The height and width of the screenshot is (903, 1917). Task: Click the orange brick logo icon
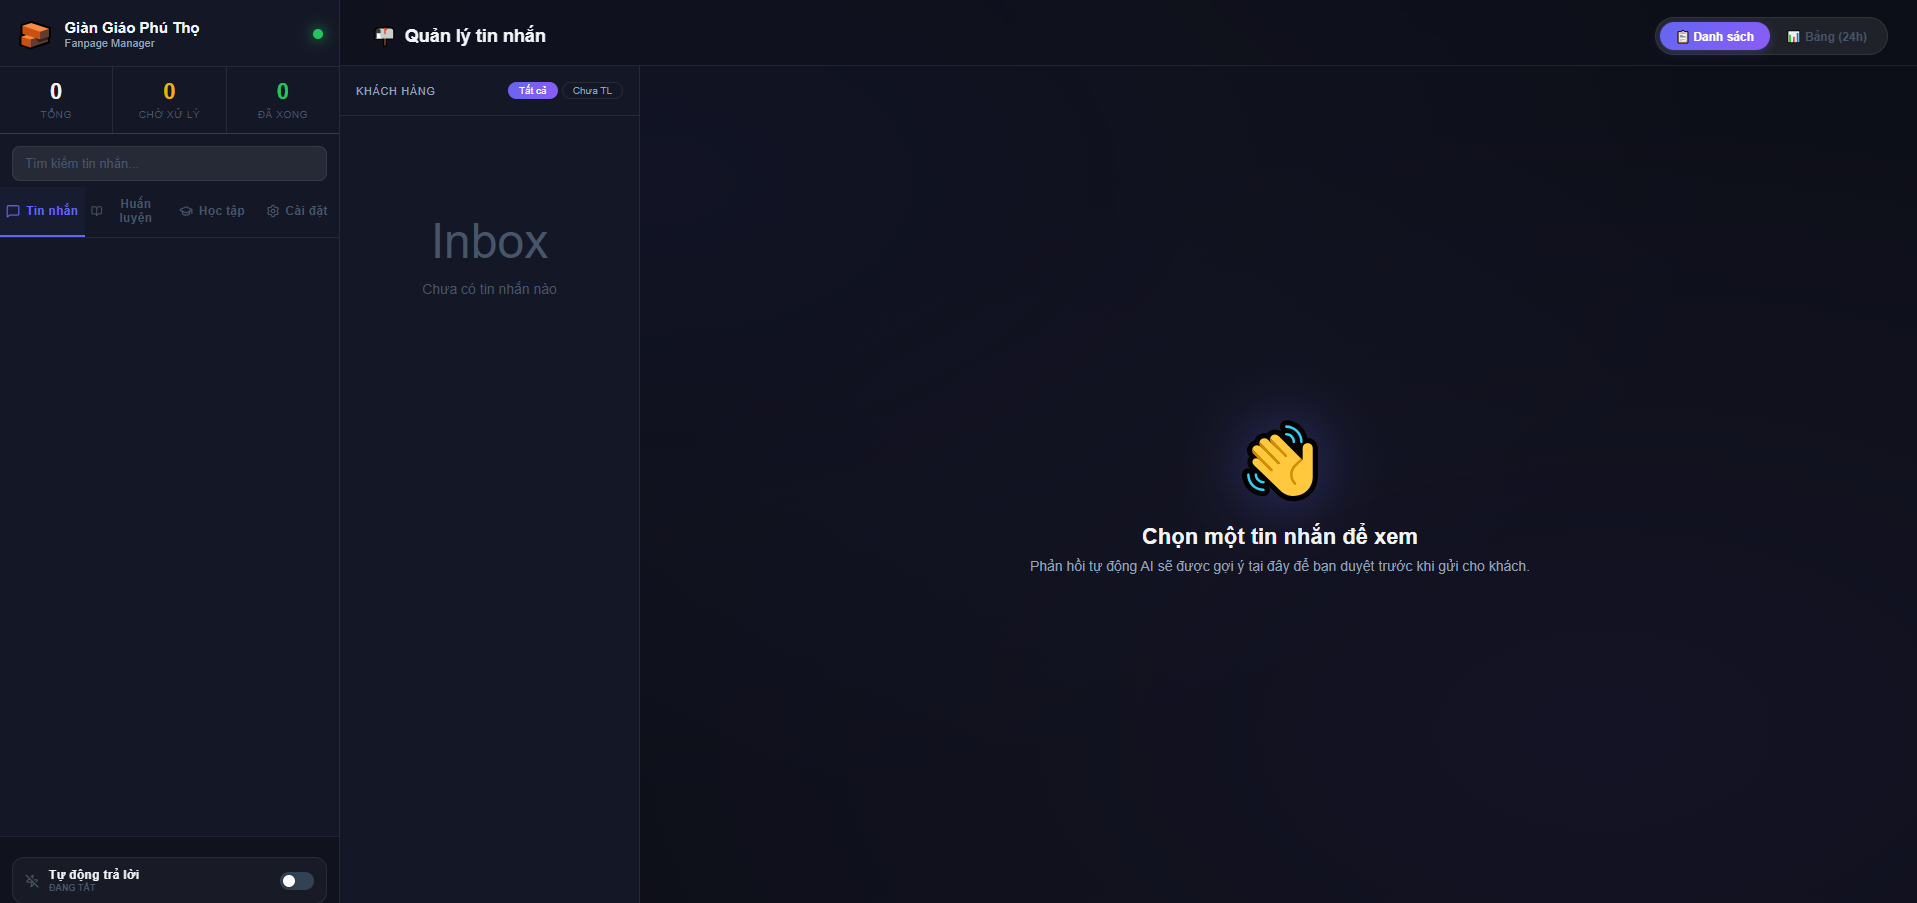click(x=35, y=35)
